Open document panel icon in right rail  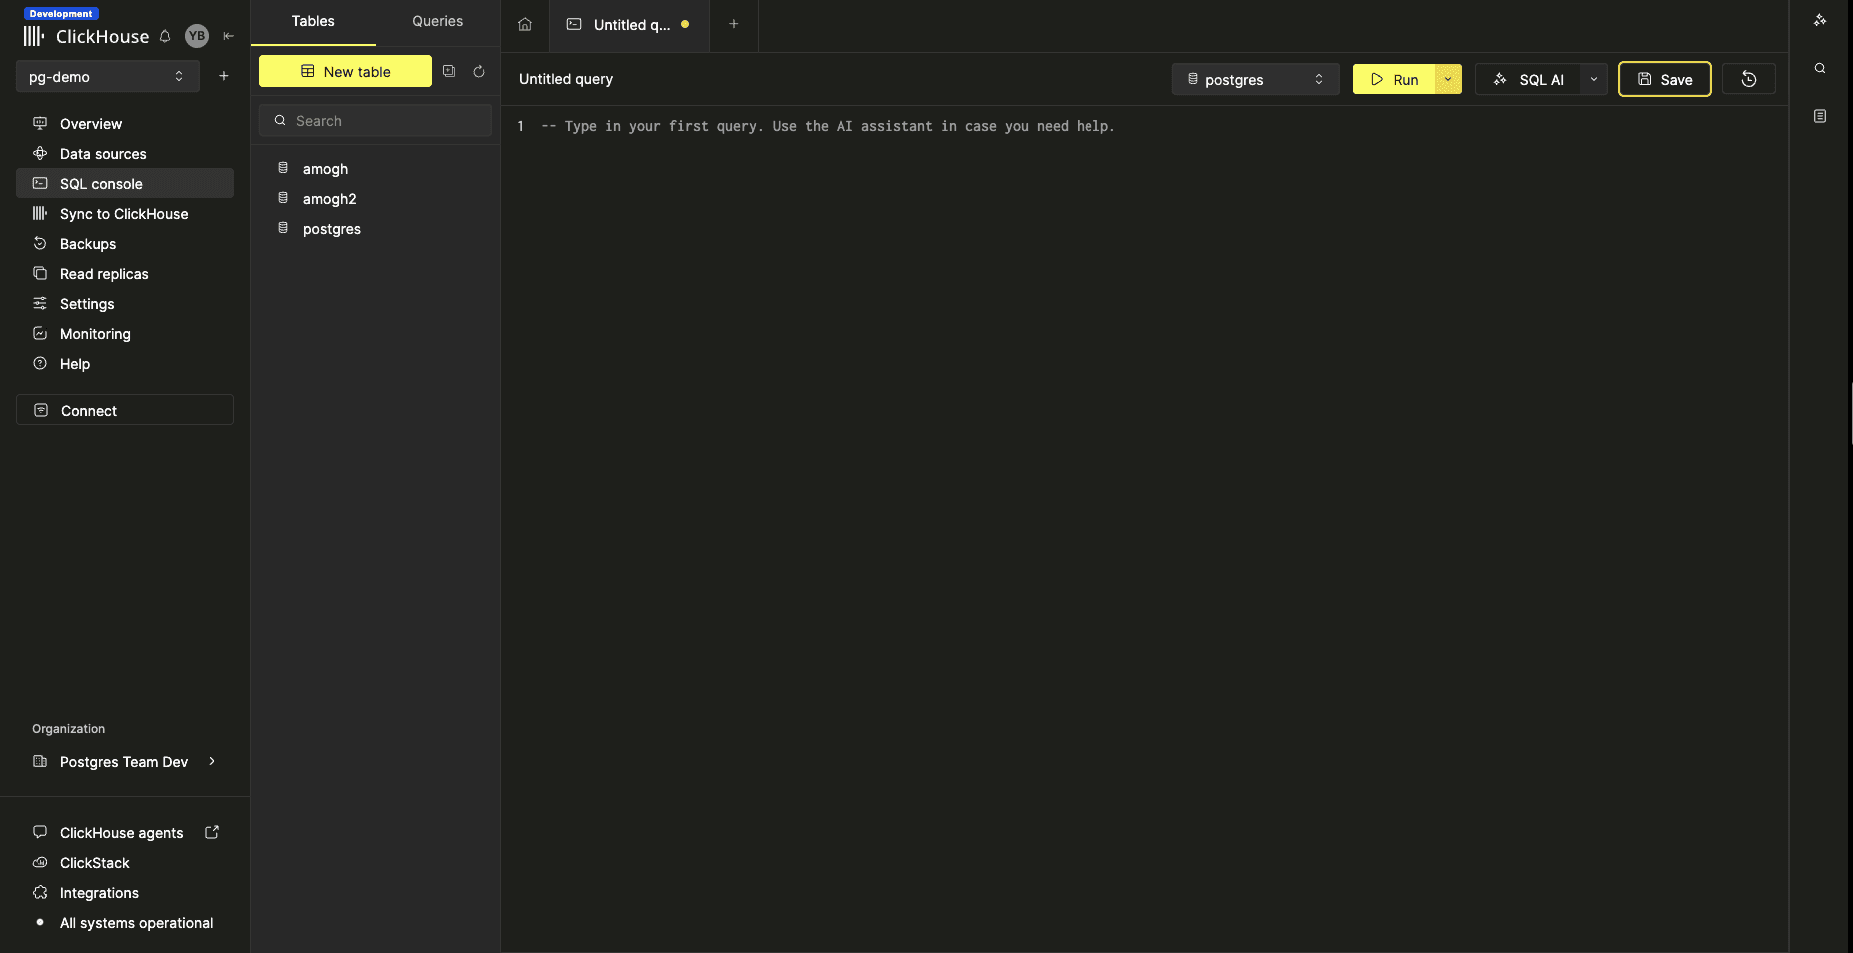click(1820, 116)
